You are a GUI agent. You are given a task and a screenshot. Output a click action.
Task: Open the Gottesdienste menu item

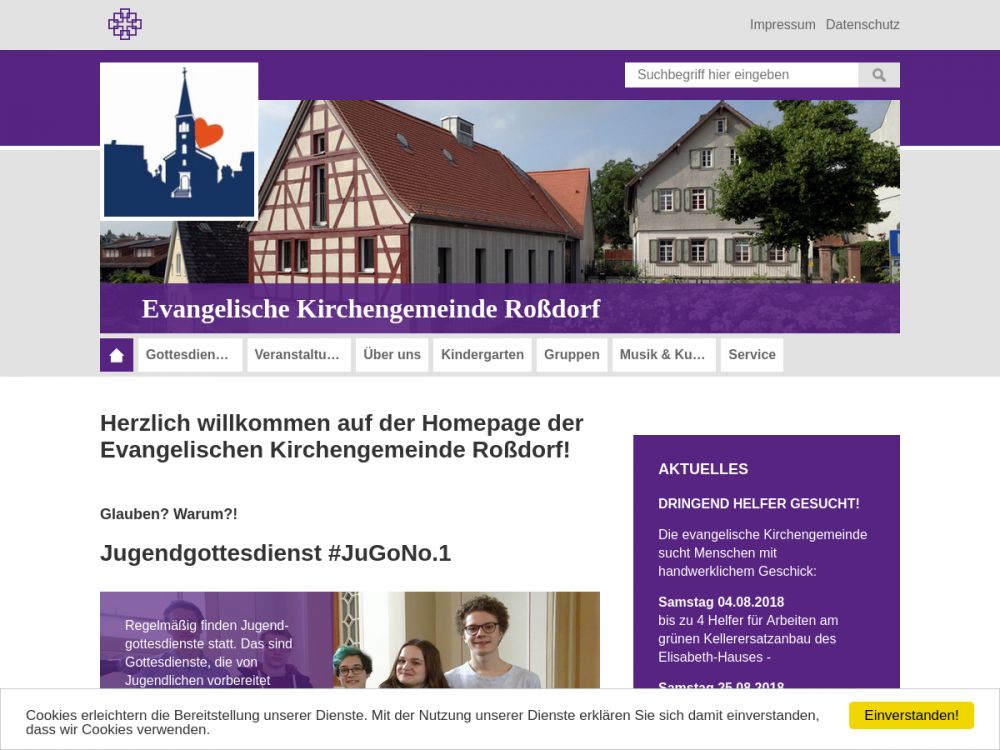[x=190, y=355]
